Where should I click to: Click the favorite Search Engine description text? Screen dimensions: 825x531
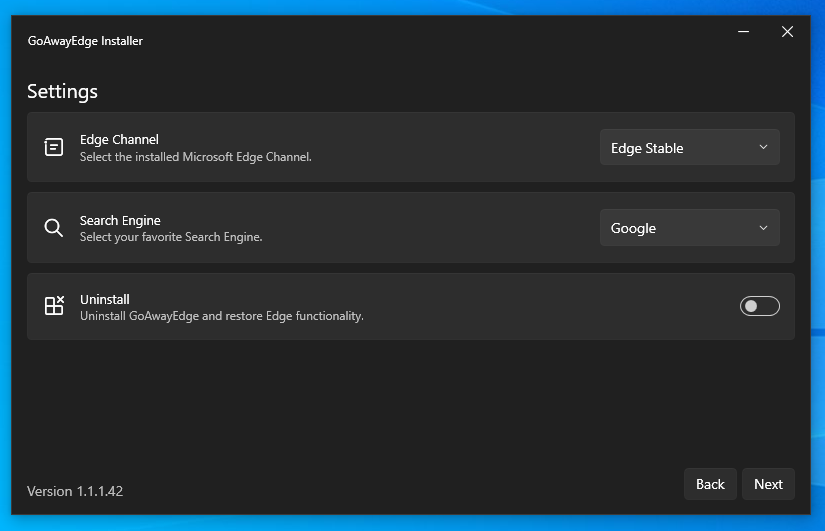(x=171, y=237)
